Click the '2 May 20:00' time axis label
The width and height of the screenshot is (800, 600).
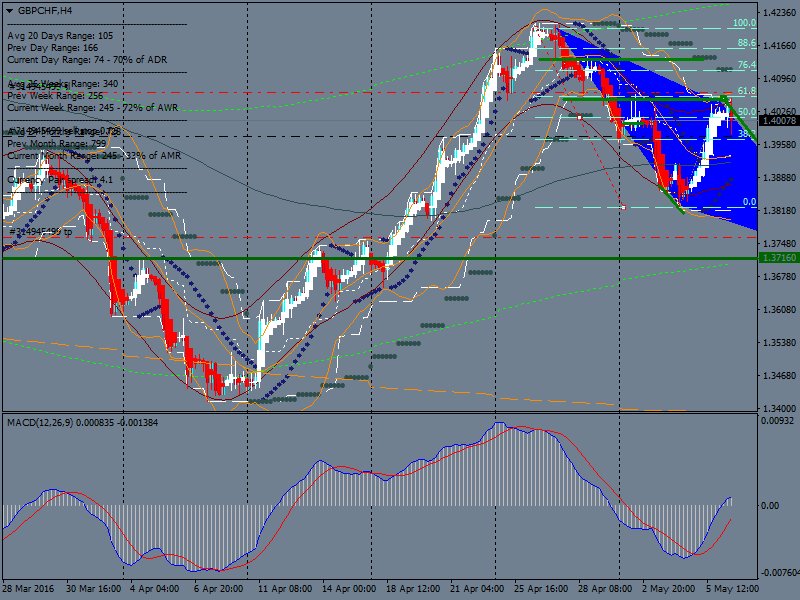click(x=668, y=588)
